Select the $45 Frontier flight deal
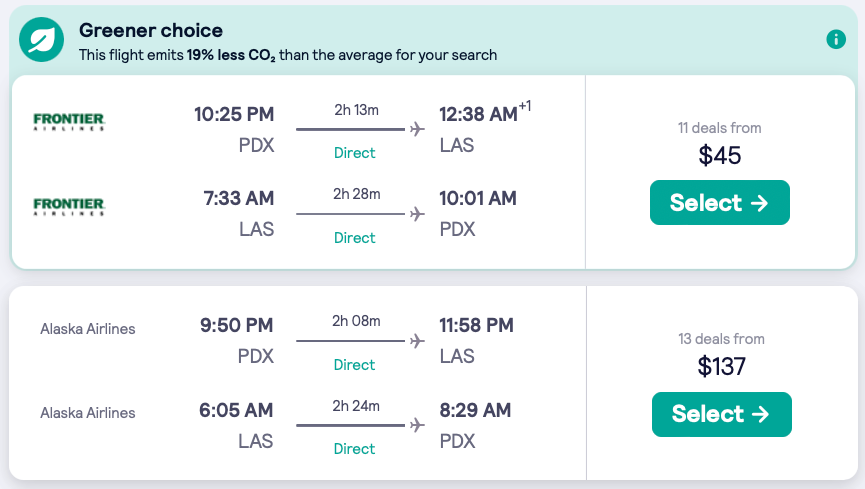The width and height of the screenshot is (865, 489). coord(719,203)
